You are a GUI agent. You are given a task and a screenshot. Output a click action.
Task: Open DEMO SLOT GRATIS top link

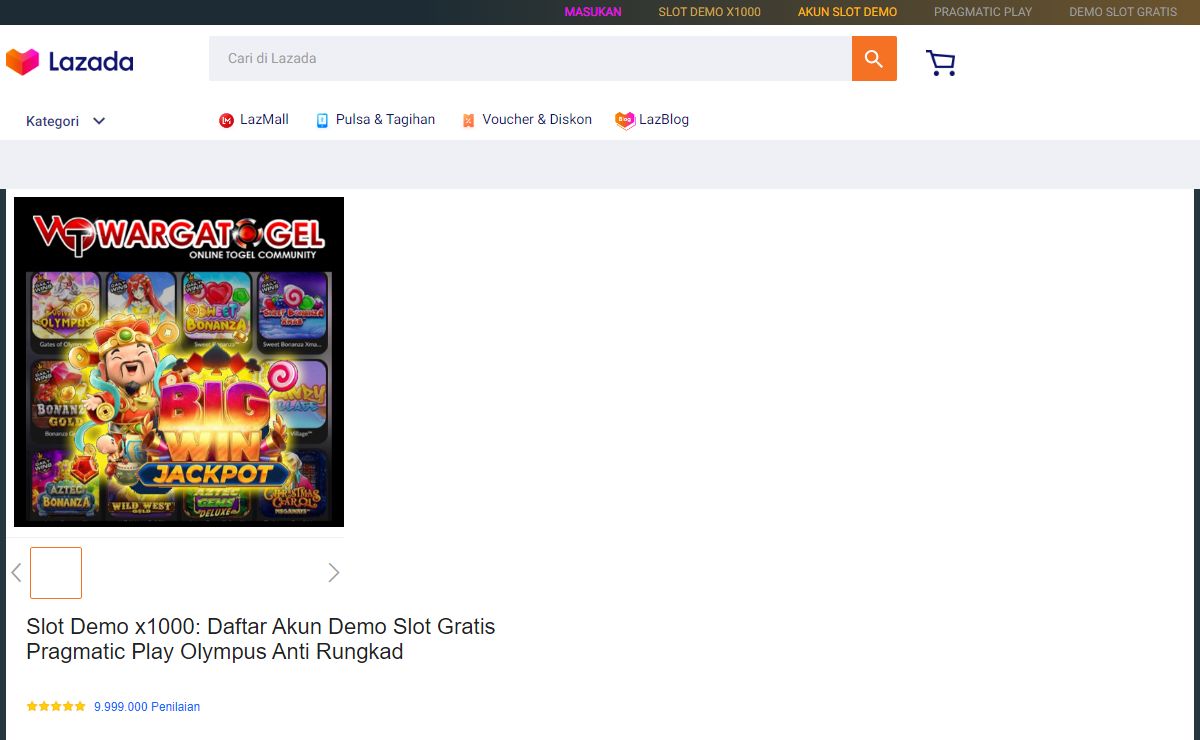tap(1123, 12)
